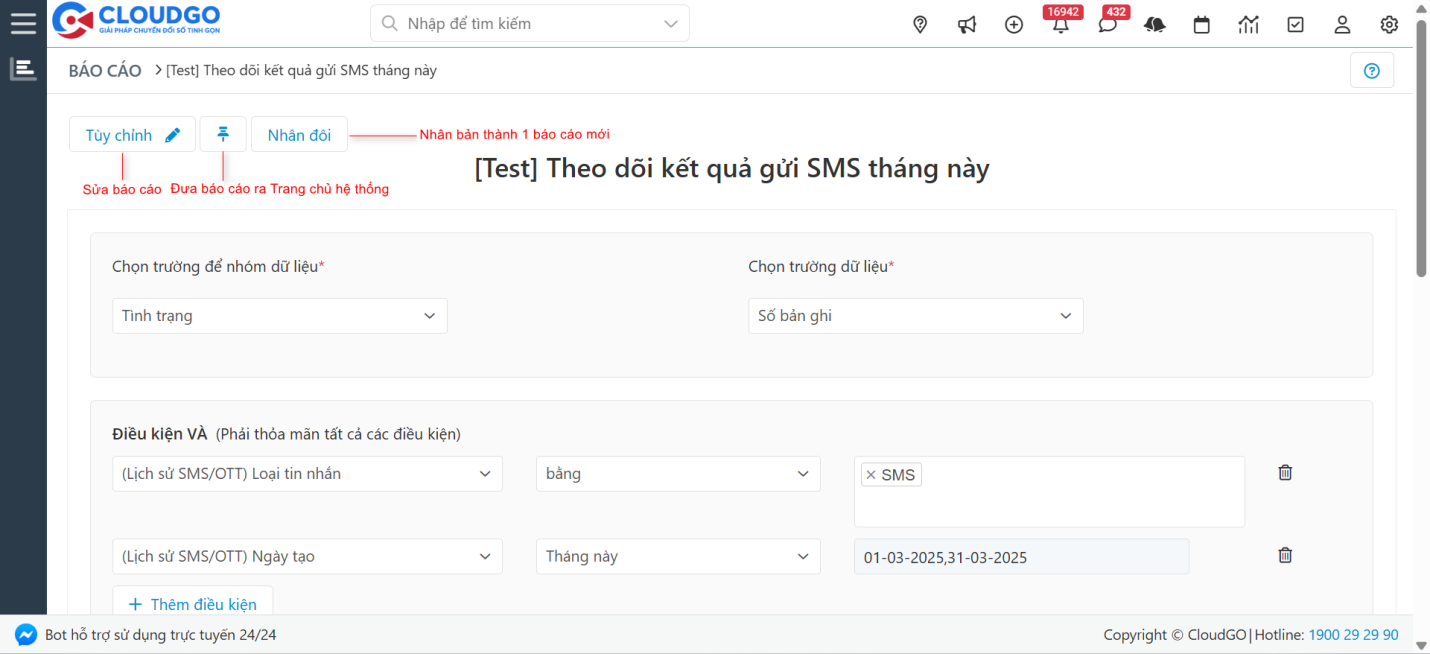Delete the Ngày tạo condition row
This screenshot has width=1430, height=654.
point(1285,555)
